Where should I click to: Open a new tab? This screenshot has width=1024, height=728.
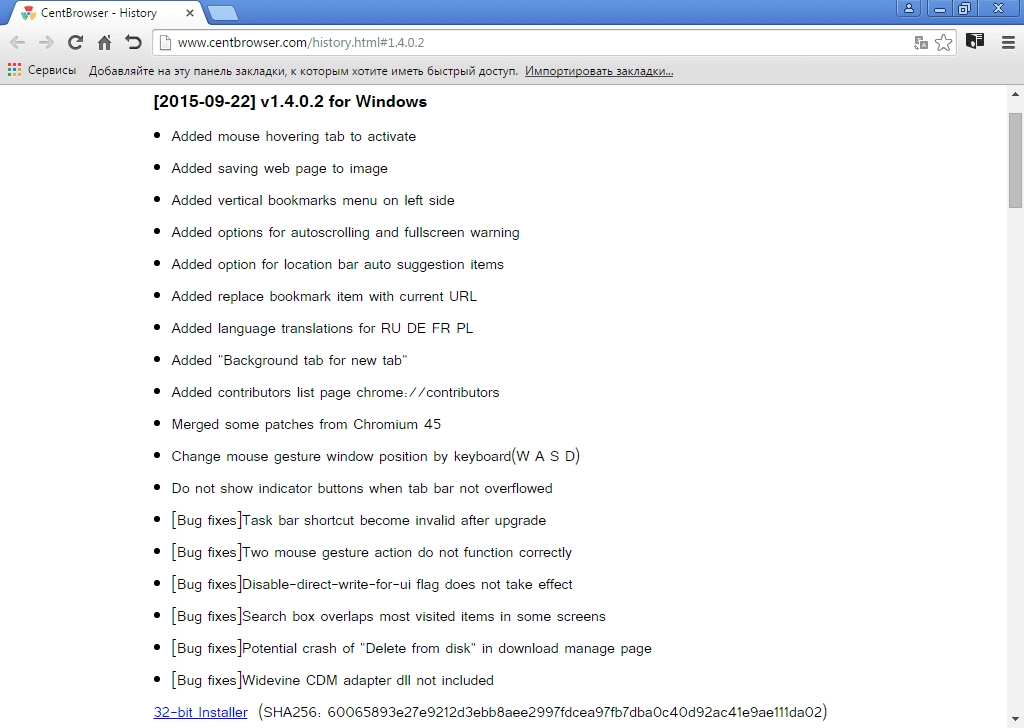click(223, 12)
